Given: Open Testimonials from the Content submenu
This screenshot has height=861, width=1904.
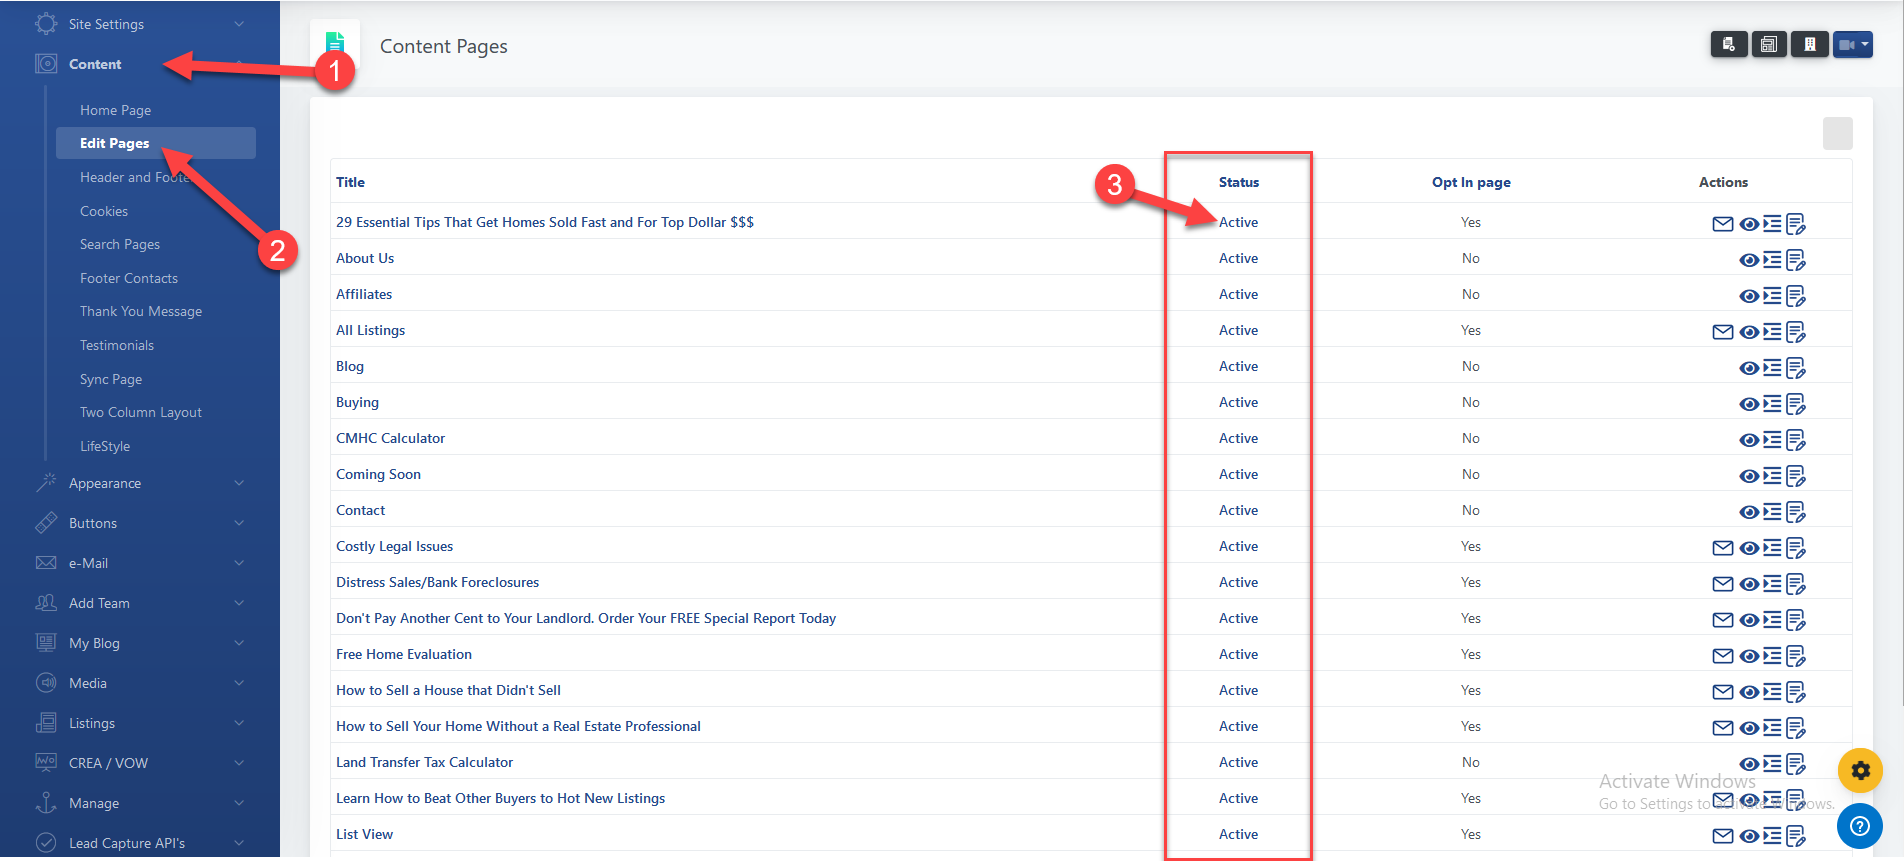Looking at the screenshot, I should (x=117, y=345).
